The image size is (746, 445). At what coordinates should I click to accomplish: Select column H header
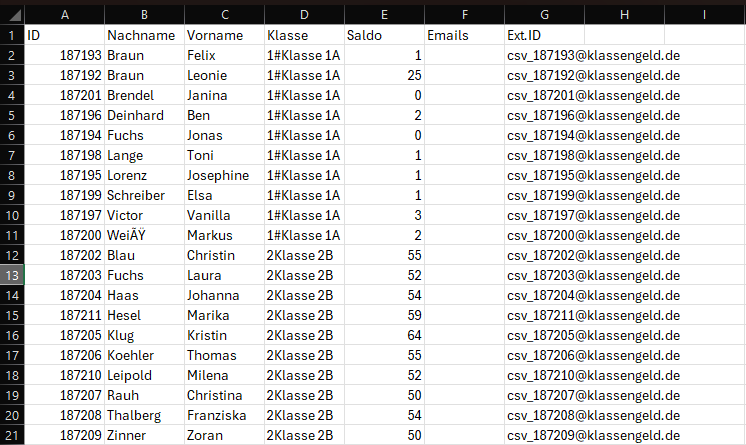[624, 15]
